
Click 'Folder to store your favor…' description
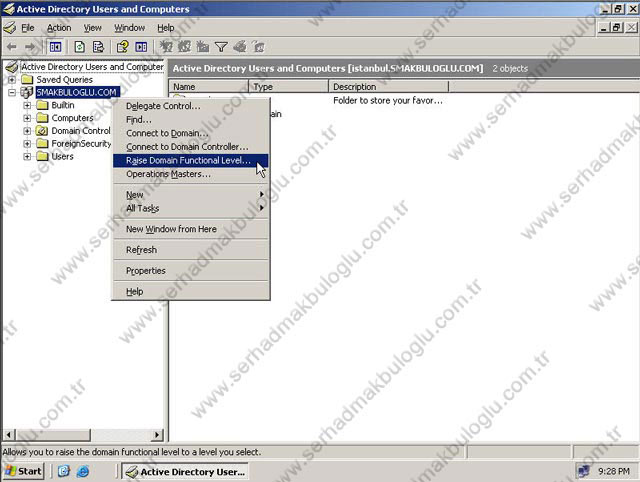tap(388, 100)
